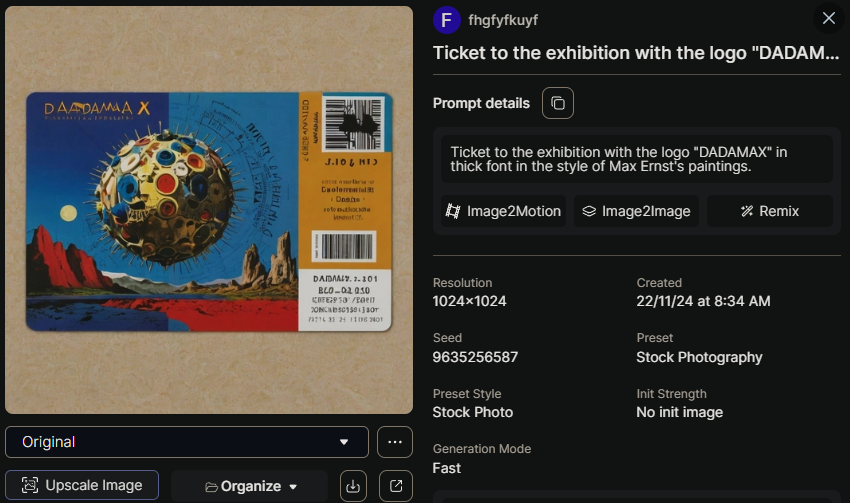Click the purple F user avatar
The width and height of the screenshot is (850, 503).
tap(446, 19)
